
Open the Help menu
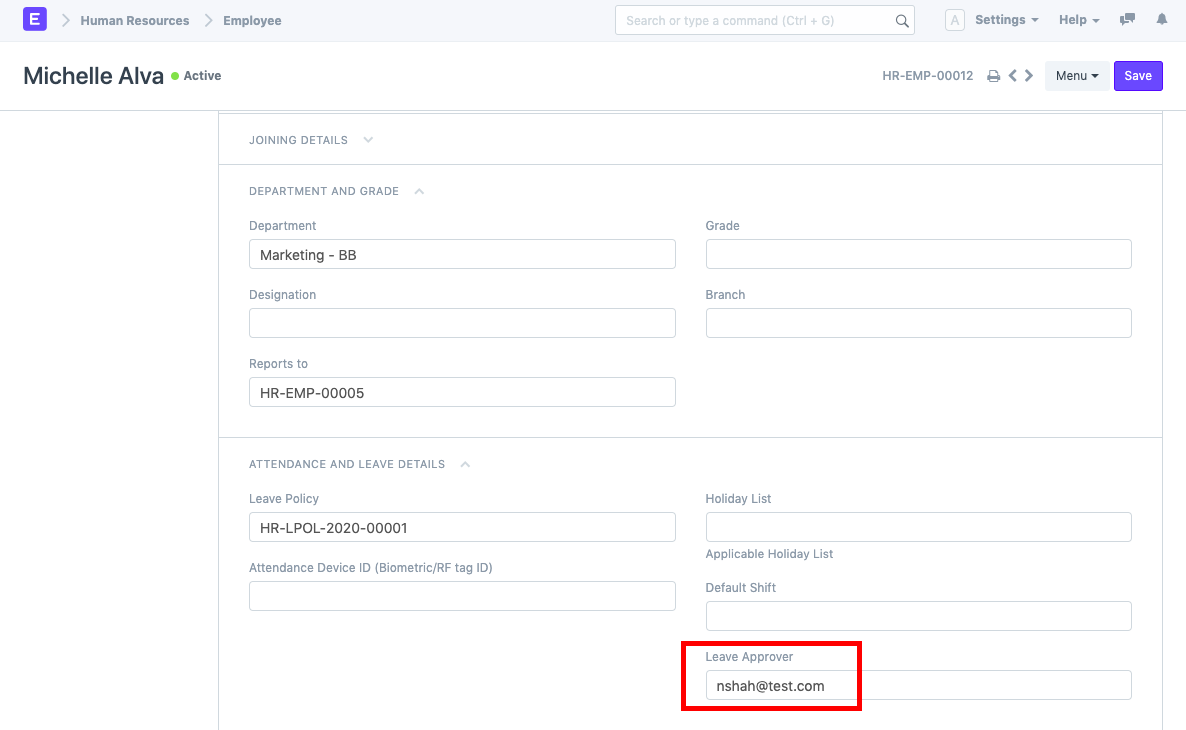coord(1079,20)
